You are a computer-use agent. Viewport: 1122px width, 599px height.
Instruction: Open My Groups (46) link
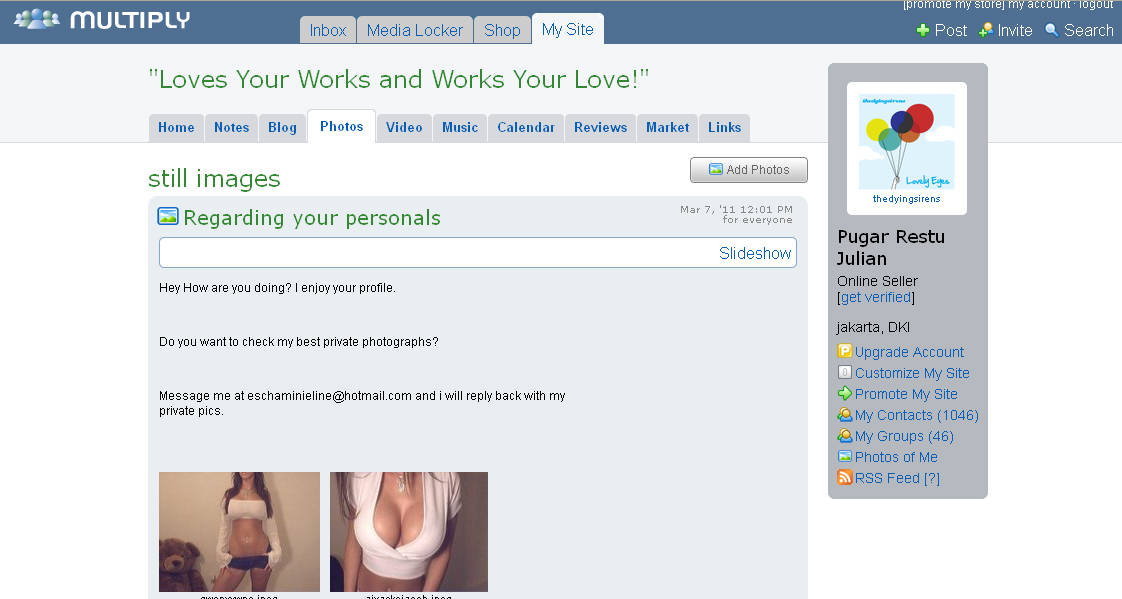[x=904, y=436]
